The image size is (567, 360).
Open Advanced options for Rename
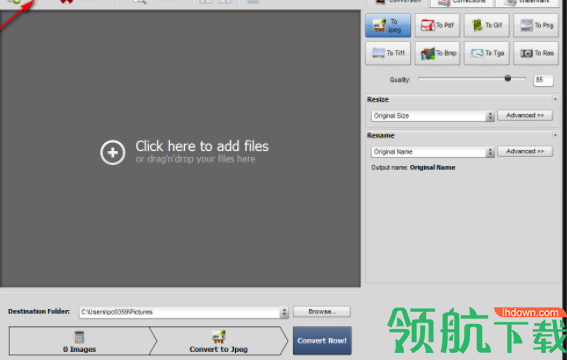525,151
